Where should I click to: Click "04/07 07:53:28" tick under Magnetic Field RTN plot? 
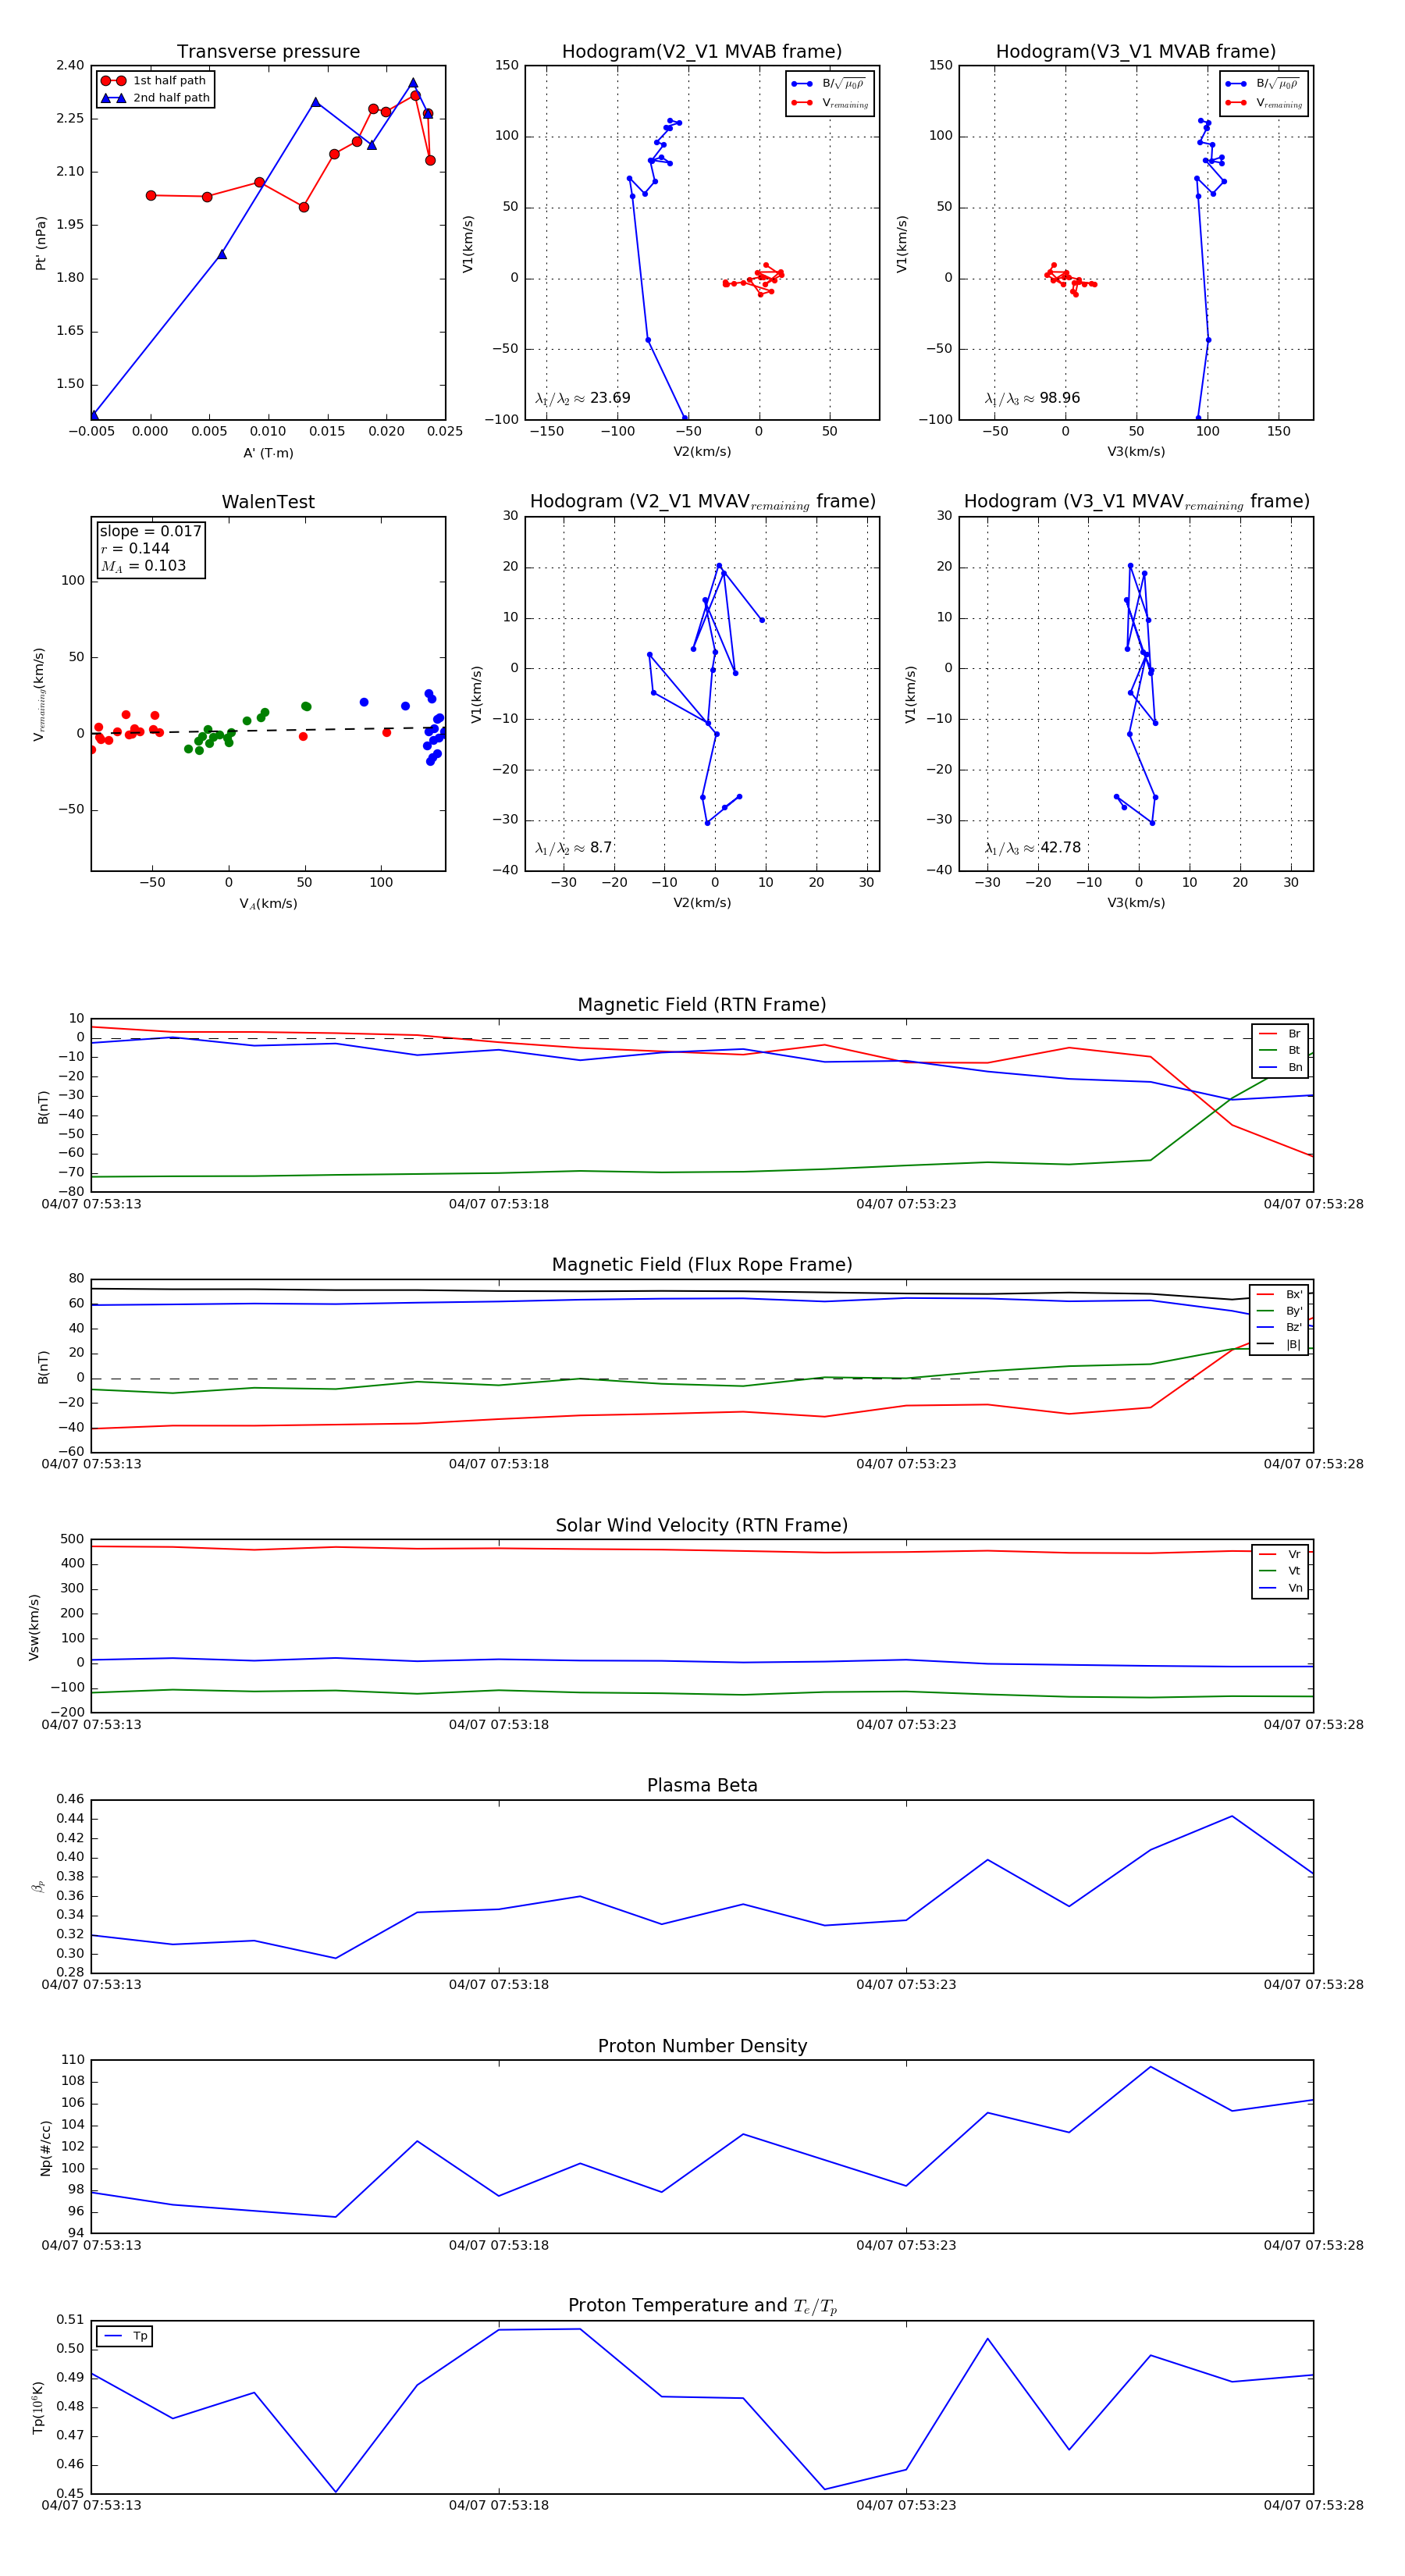(1313, 1204)
